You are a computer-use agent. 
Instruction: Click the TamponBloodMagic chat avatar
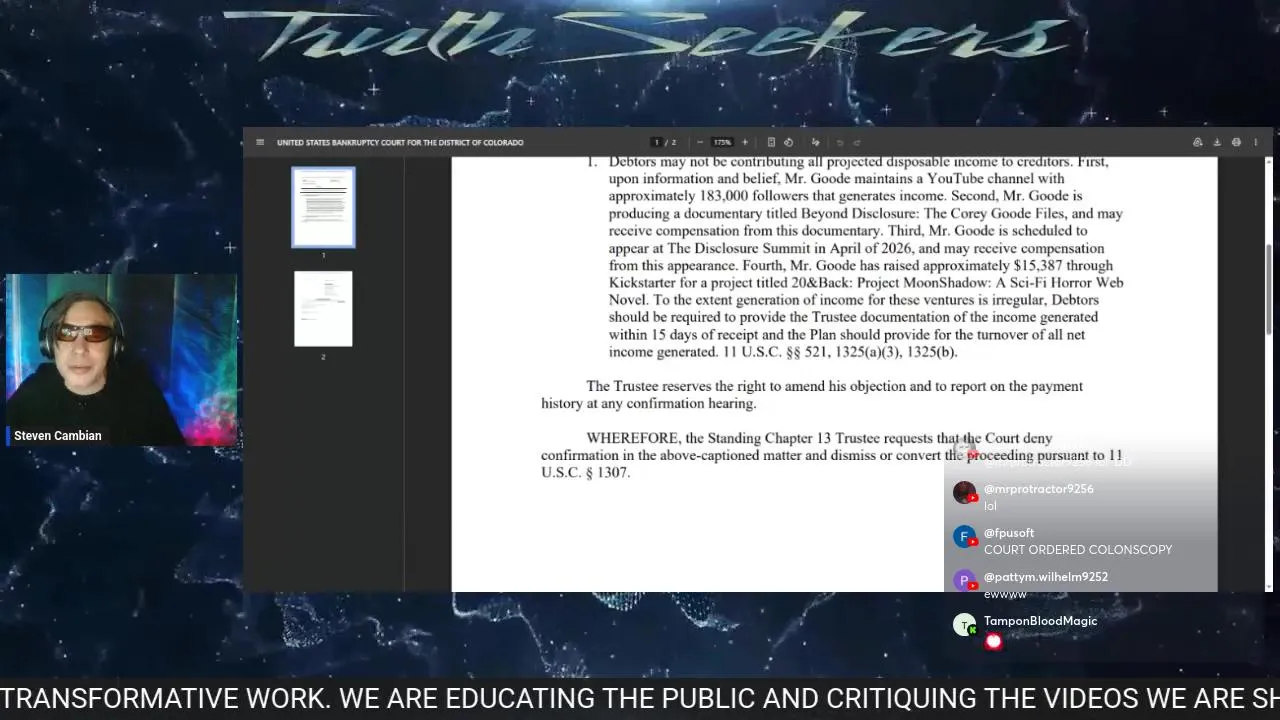(x=964, y=625)
